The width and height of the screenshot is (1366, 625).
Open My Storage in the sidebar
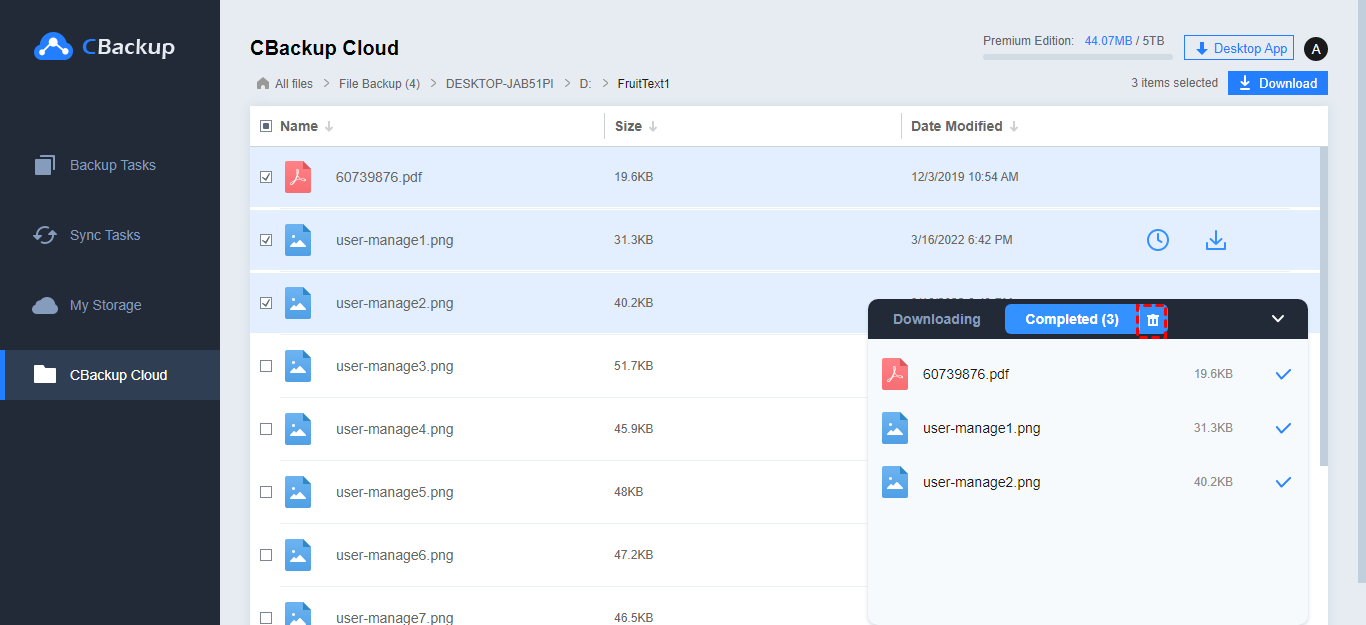pos(105,305)
